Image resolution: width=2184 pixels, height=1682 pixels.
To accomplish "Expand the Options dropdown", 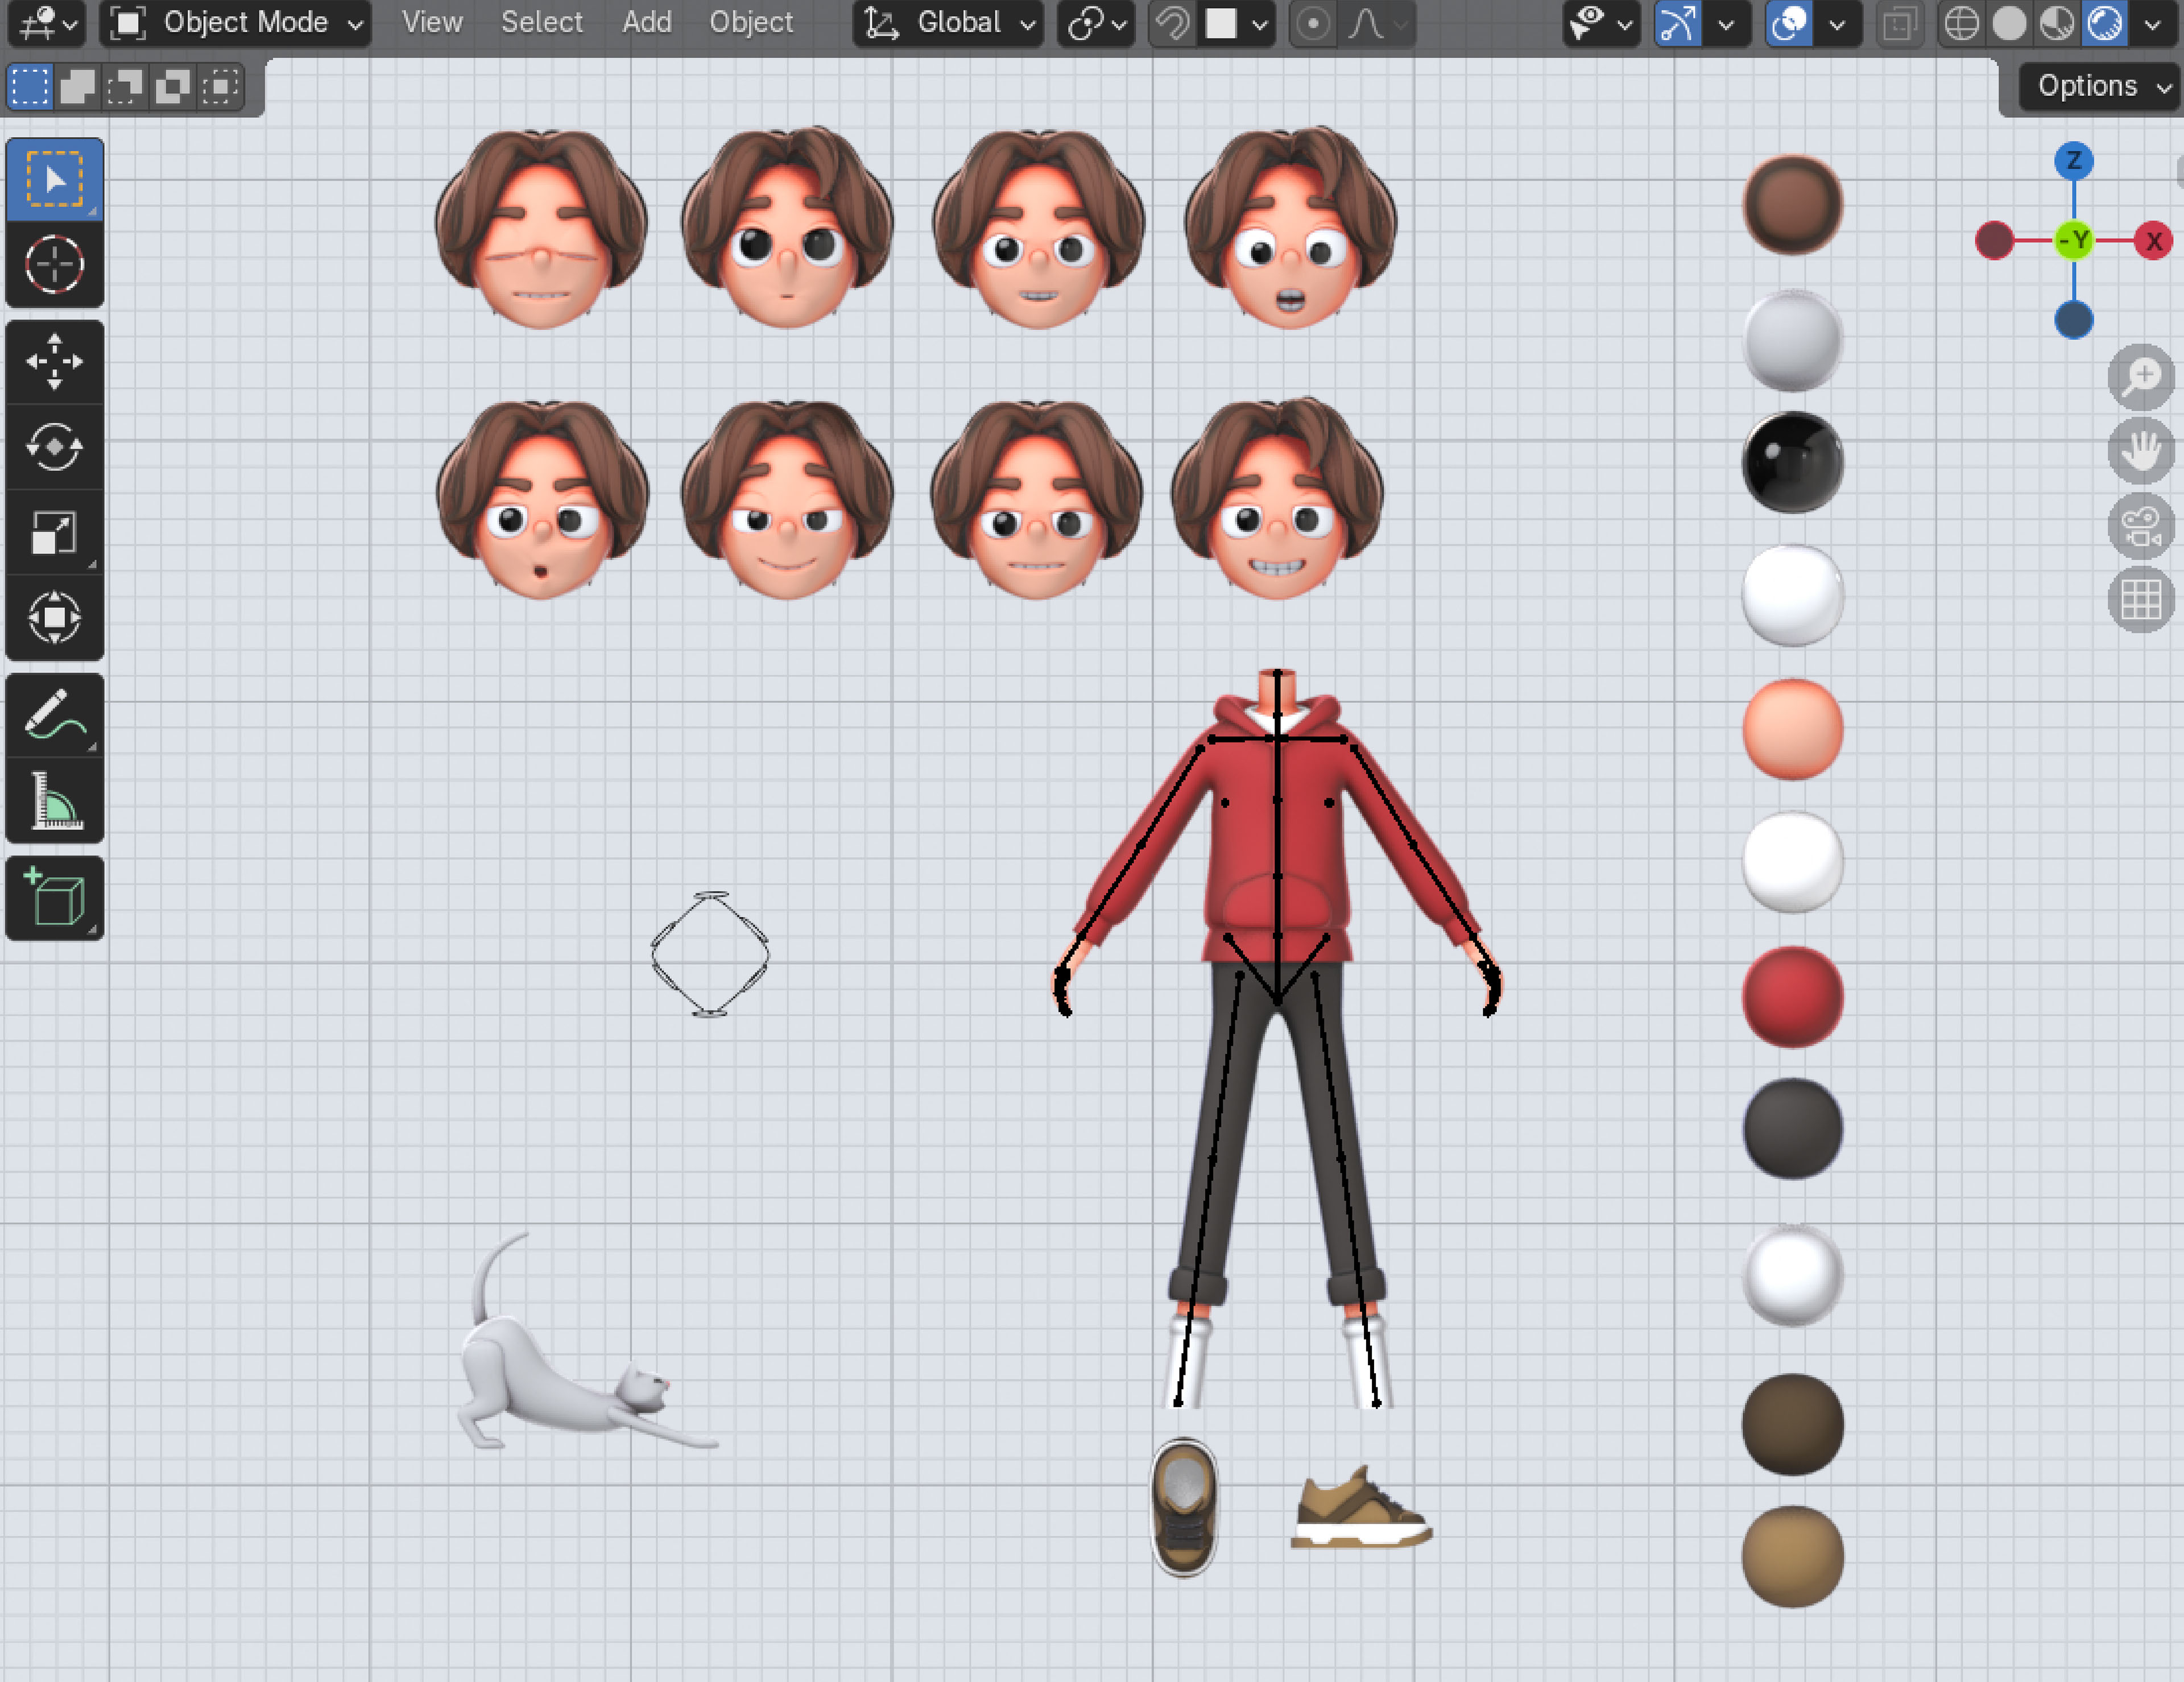I will (x=2100, y=87).
